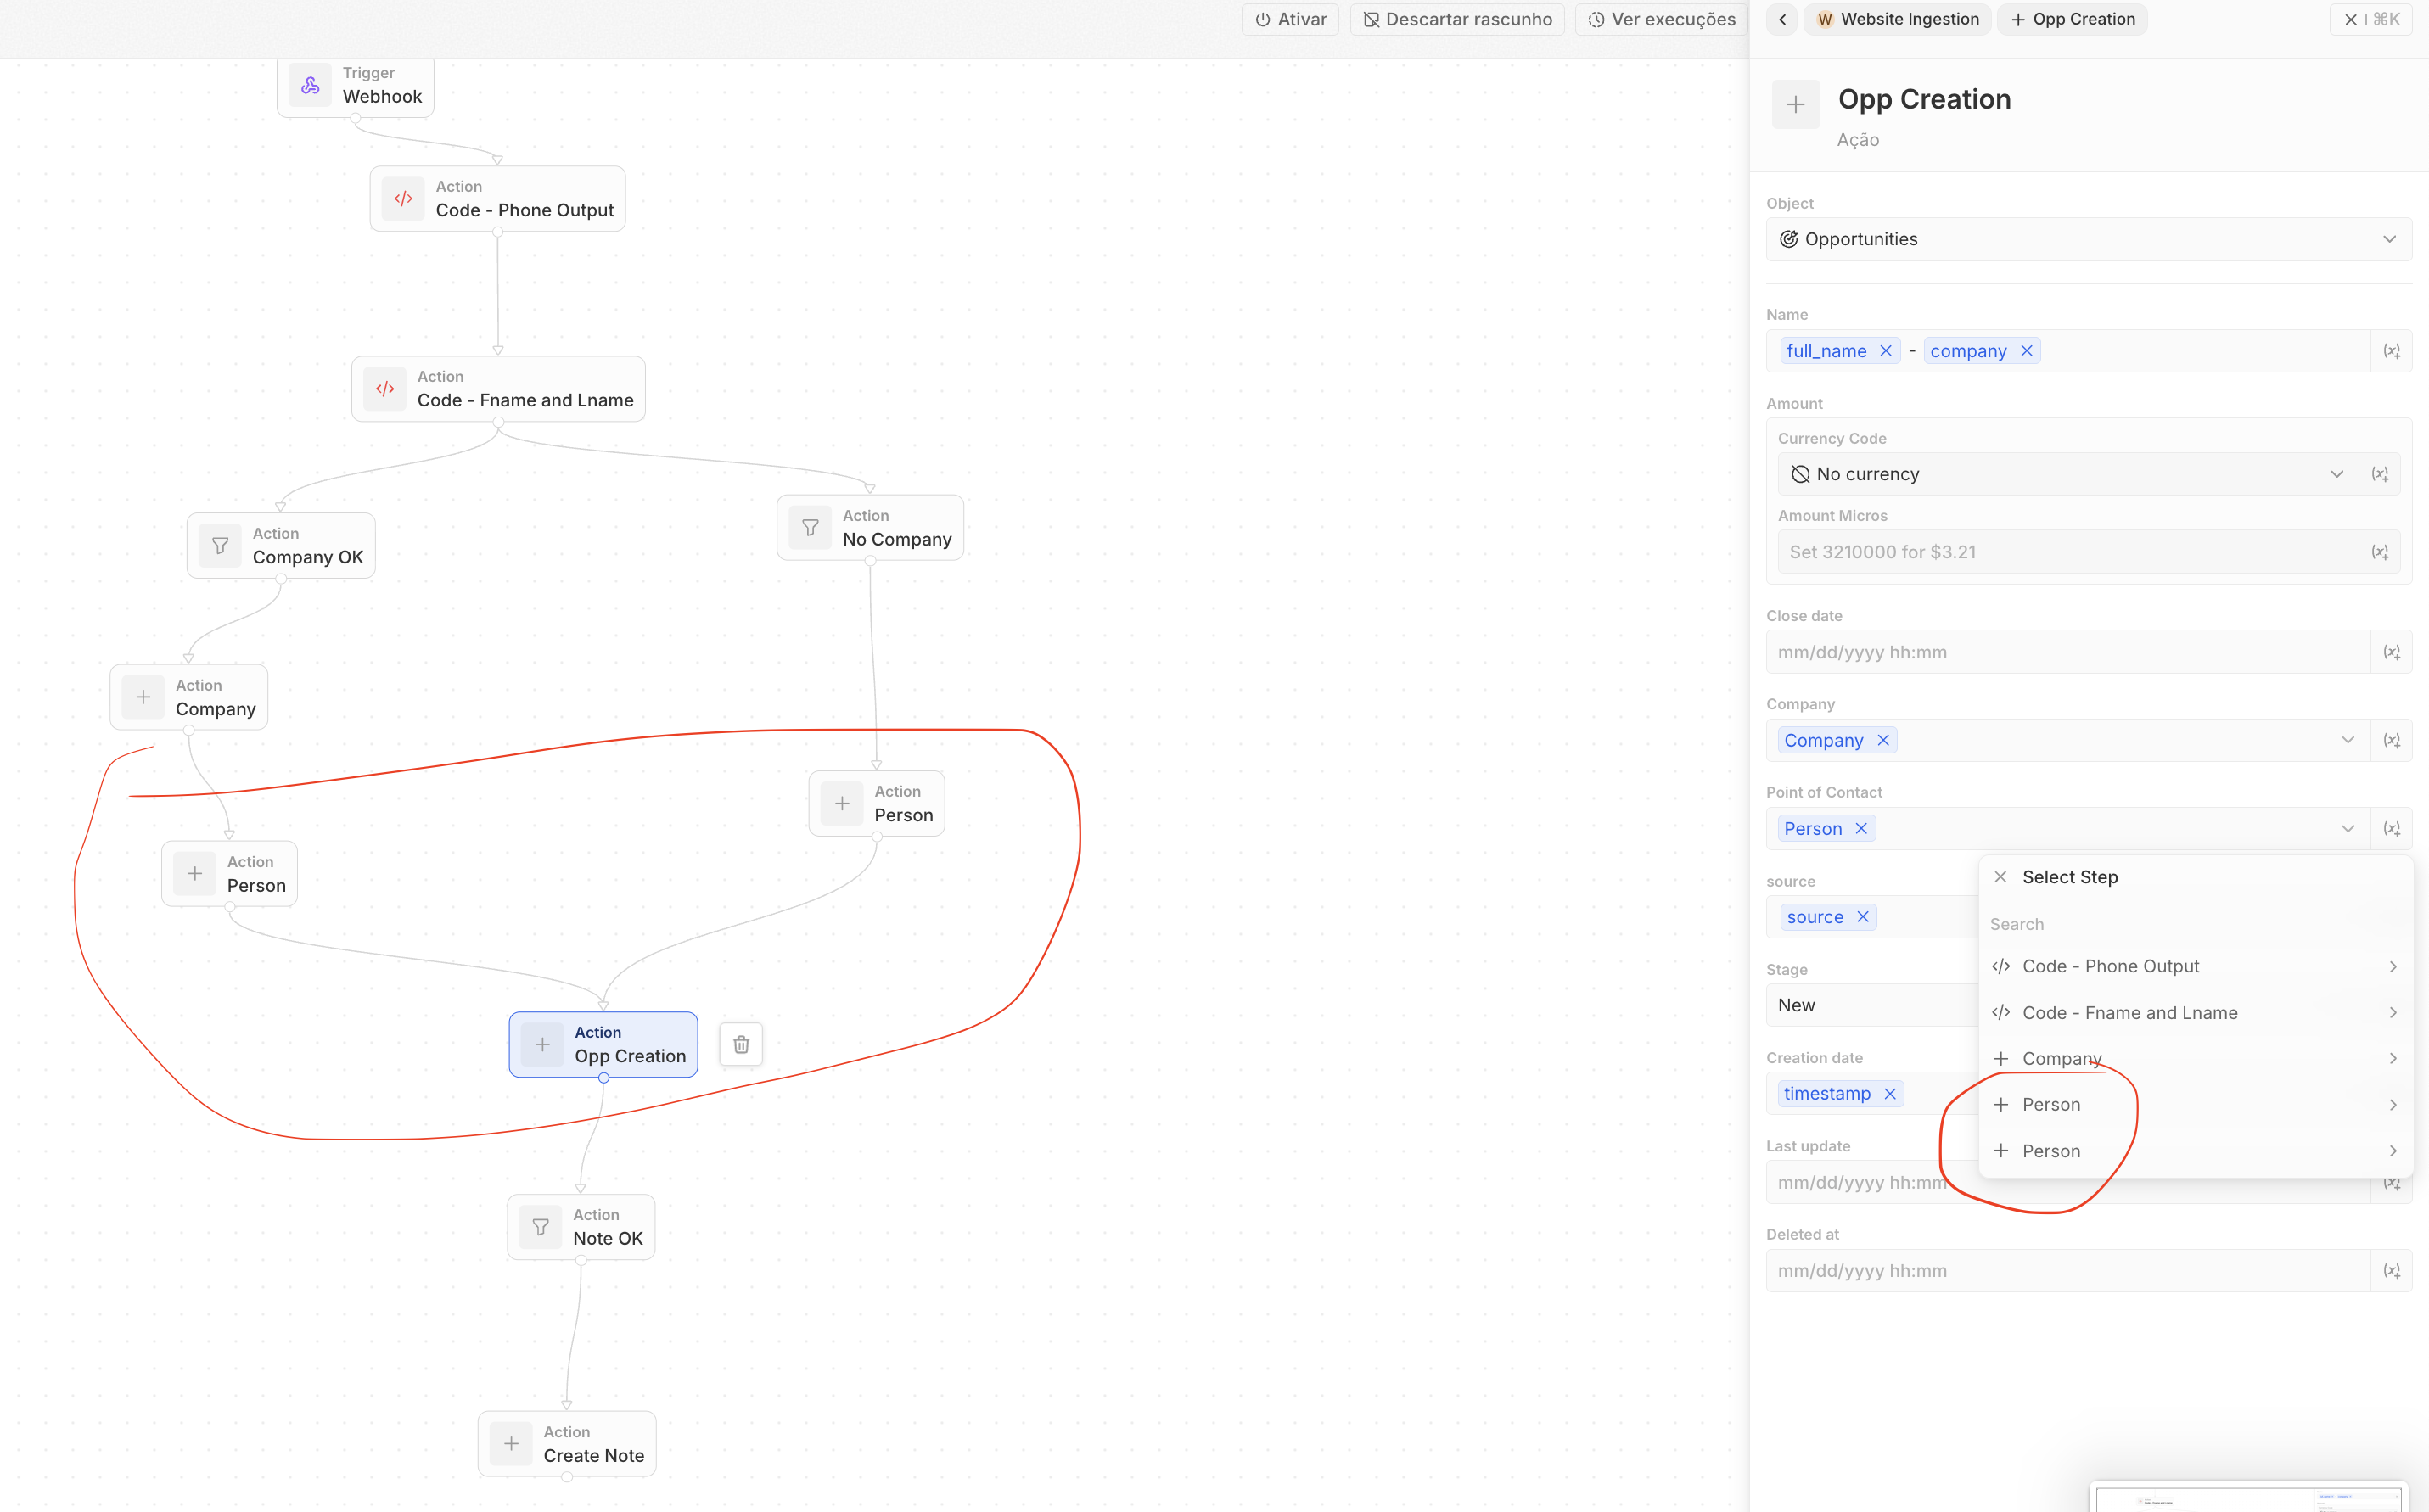
Task: Click the Company OK filter icon
Action: coord(220,546)
